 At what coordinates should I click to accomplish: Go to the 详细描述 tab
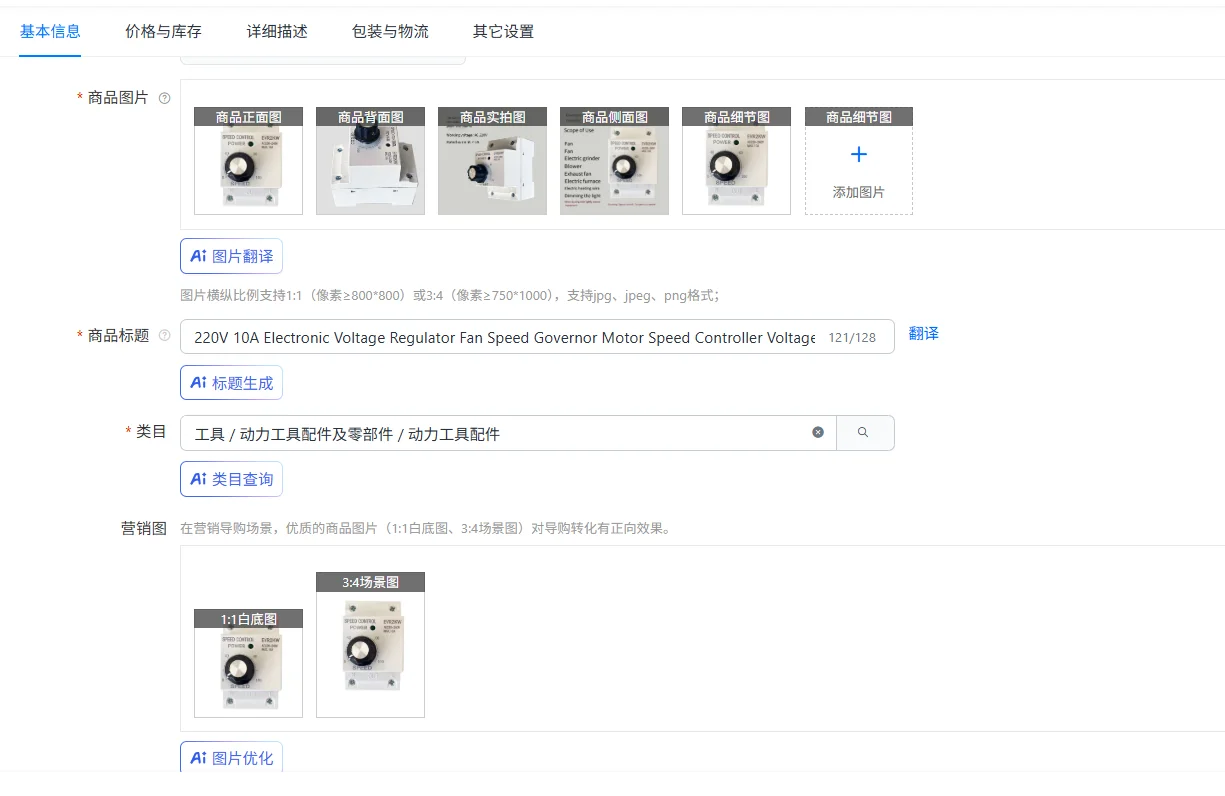277,31
